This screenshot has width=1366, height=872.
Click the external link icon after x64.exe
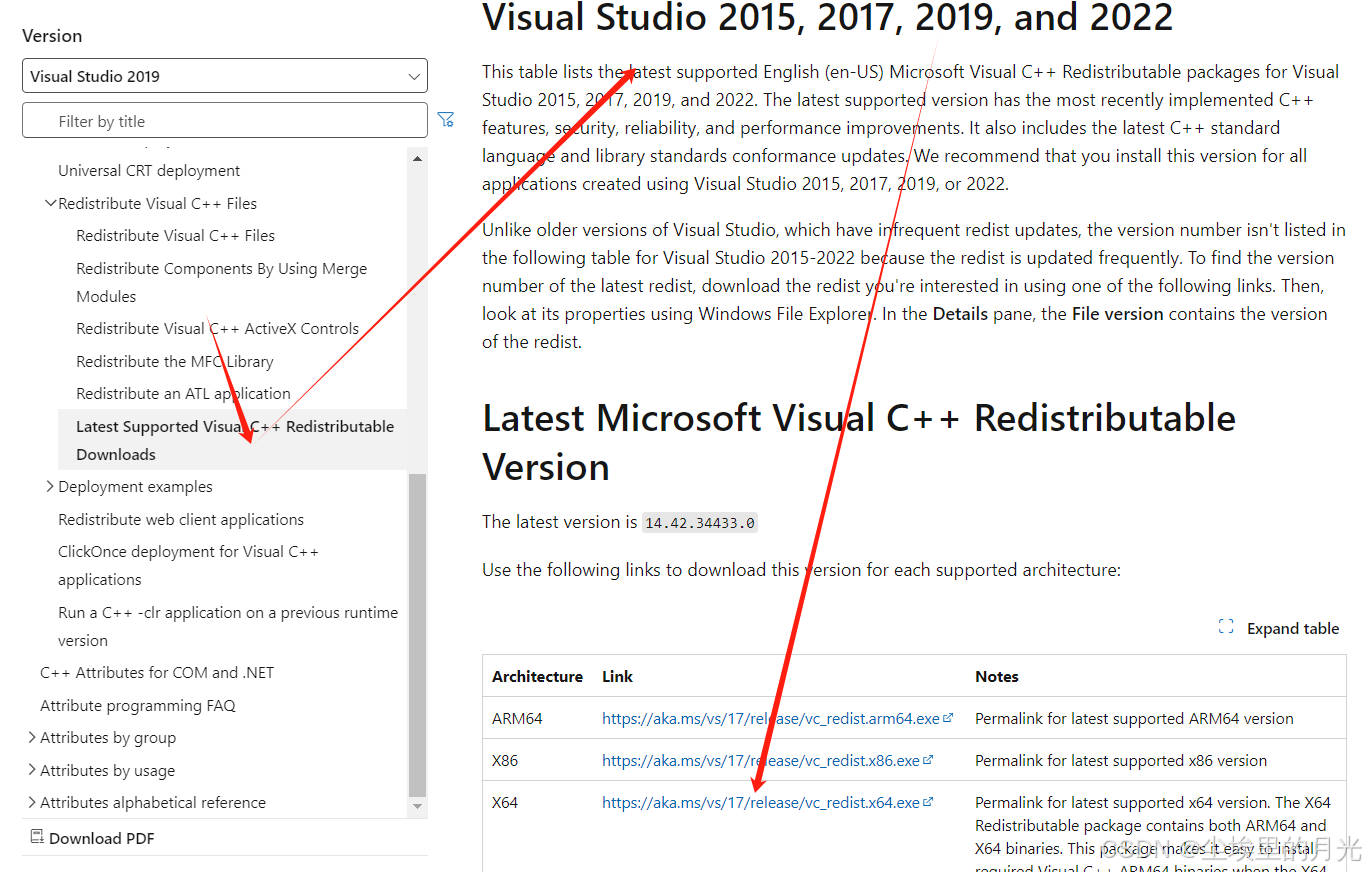[928, 802]
